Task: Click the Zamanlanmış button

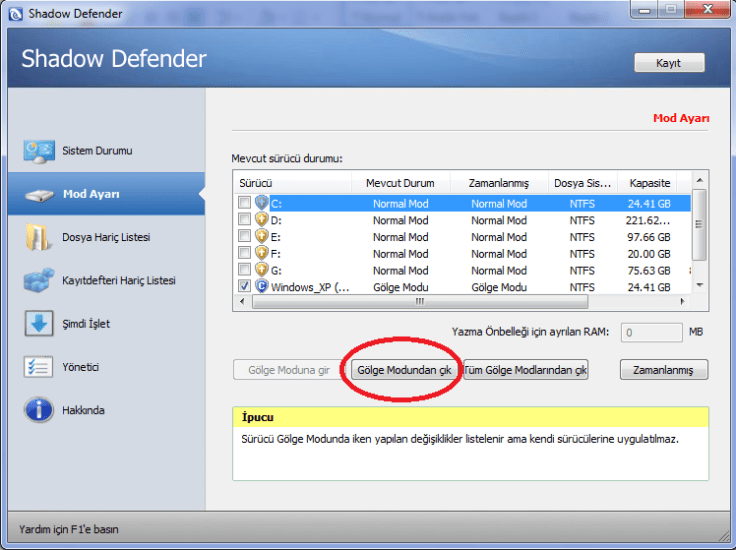Action: click(664, 370)
